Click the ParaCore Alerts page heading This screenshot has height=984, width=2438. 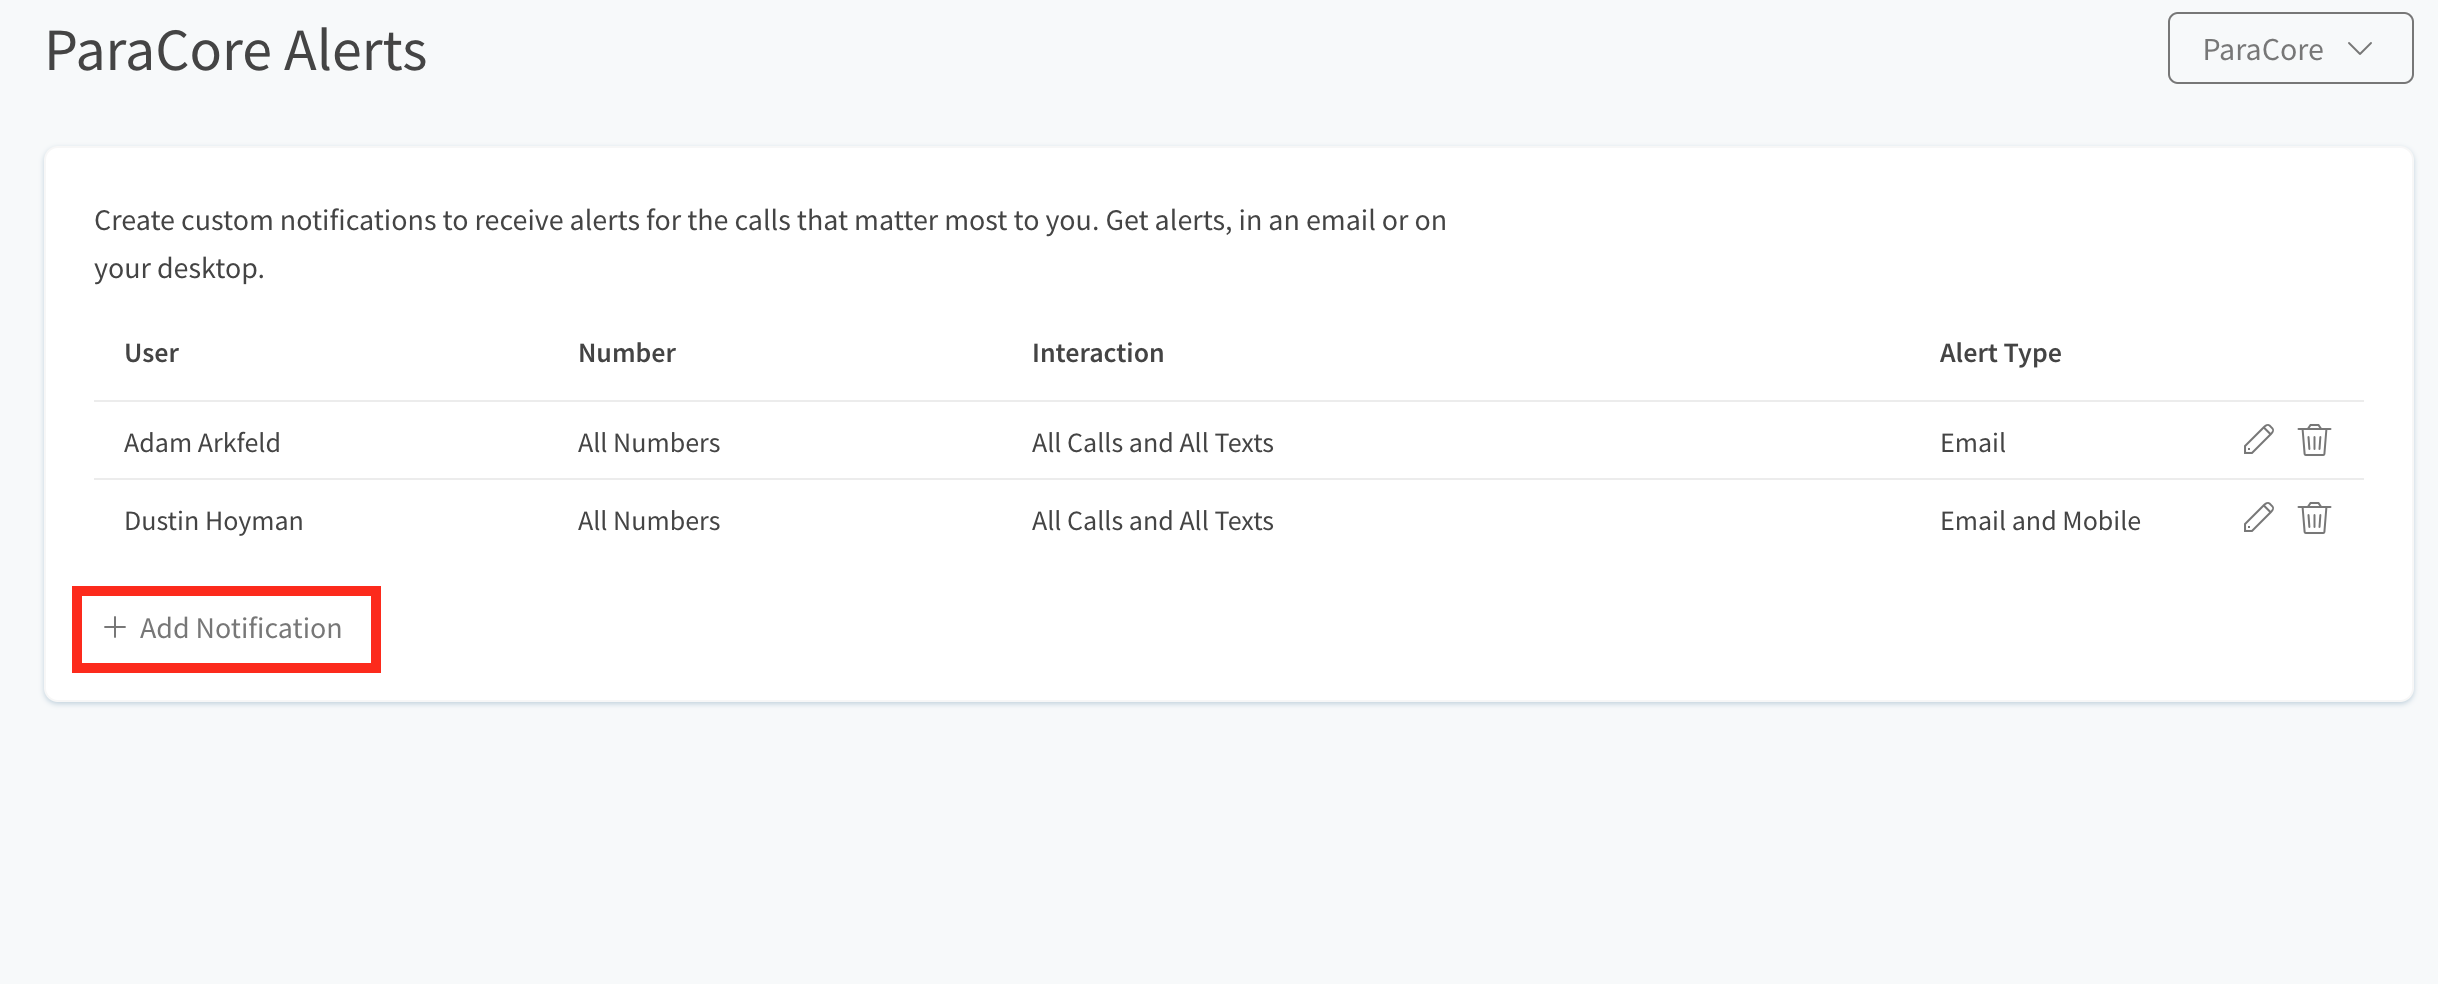[x=236, y=50]
